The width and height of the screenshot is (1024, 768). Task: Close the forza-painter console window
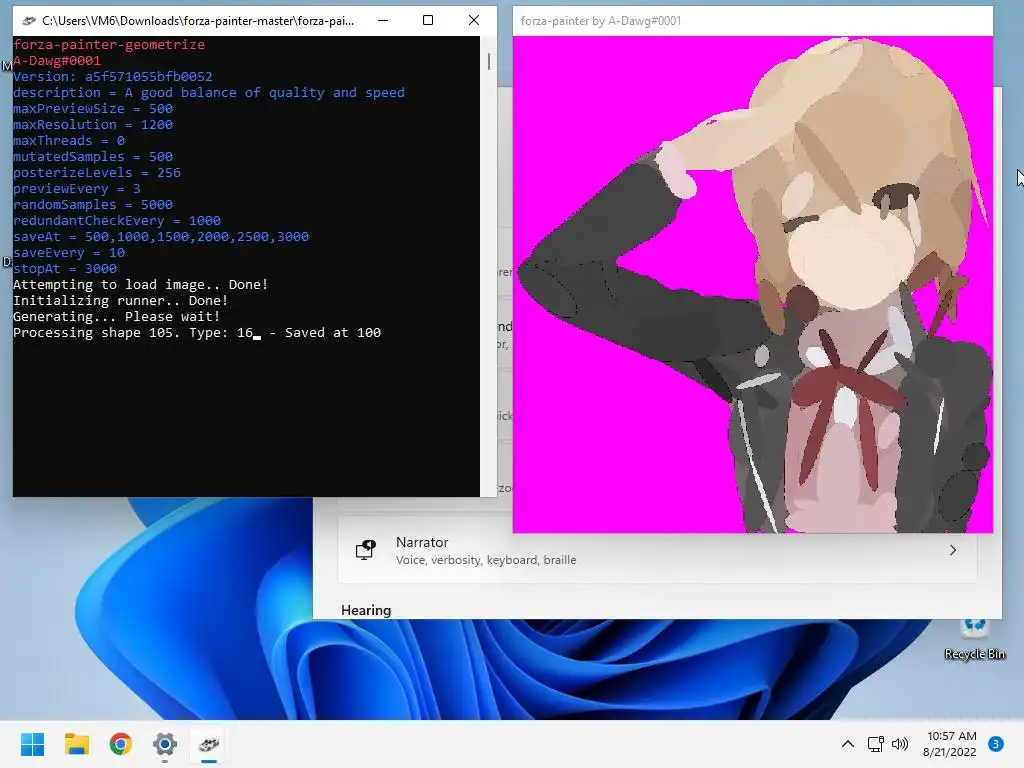[474, 21]
